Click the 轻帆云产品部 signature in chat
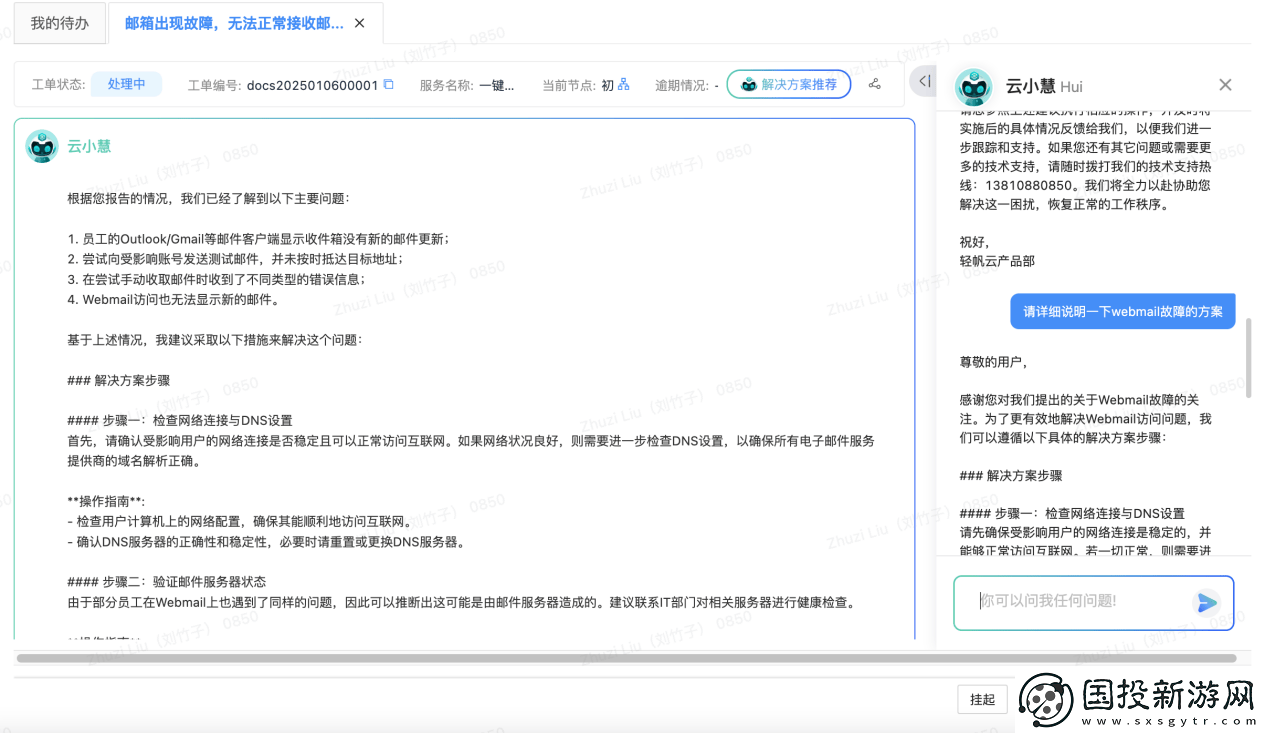 [x=997, y=261]
